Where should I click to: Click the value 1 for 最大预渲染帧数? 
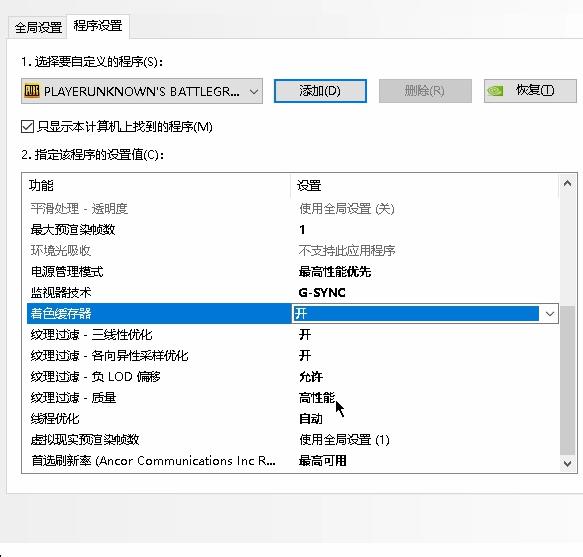pyautogui.click(x=302, y=229)
